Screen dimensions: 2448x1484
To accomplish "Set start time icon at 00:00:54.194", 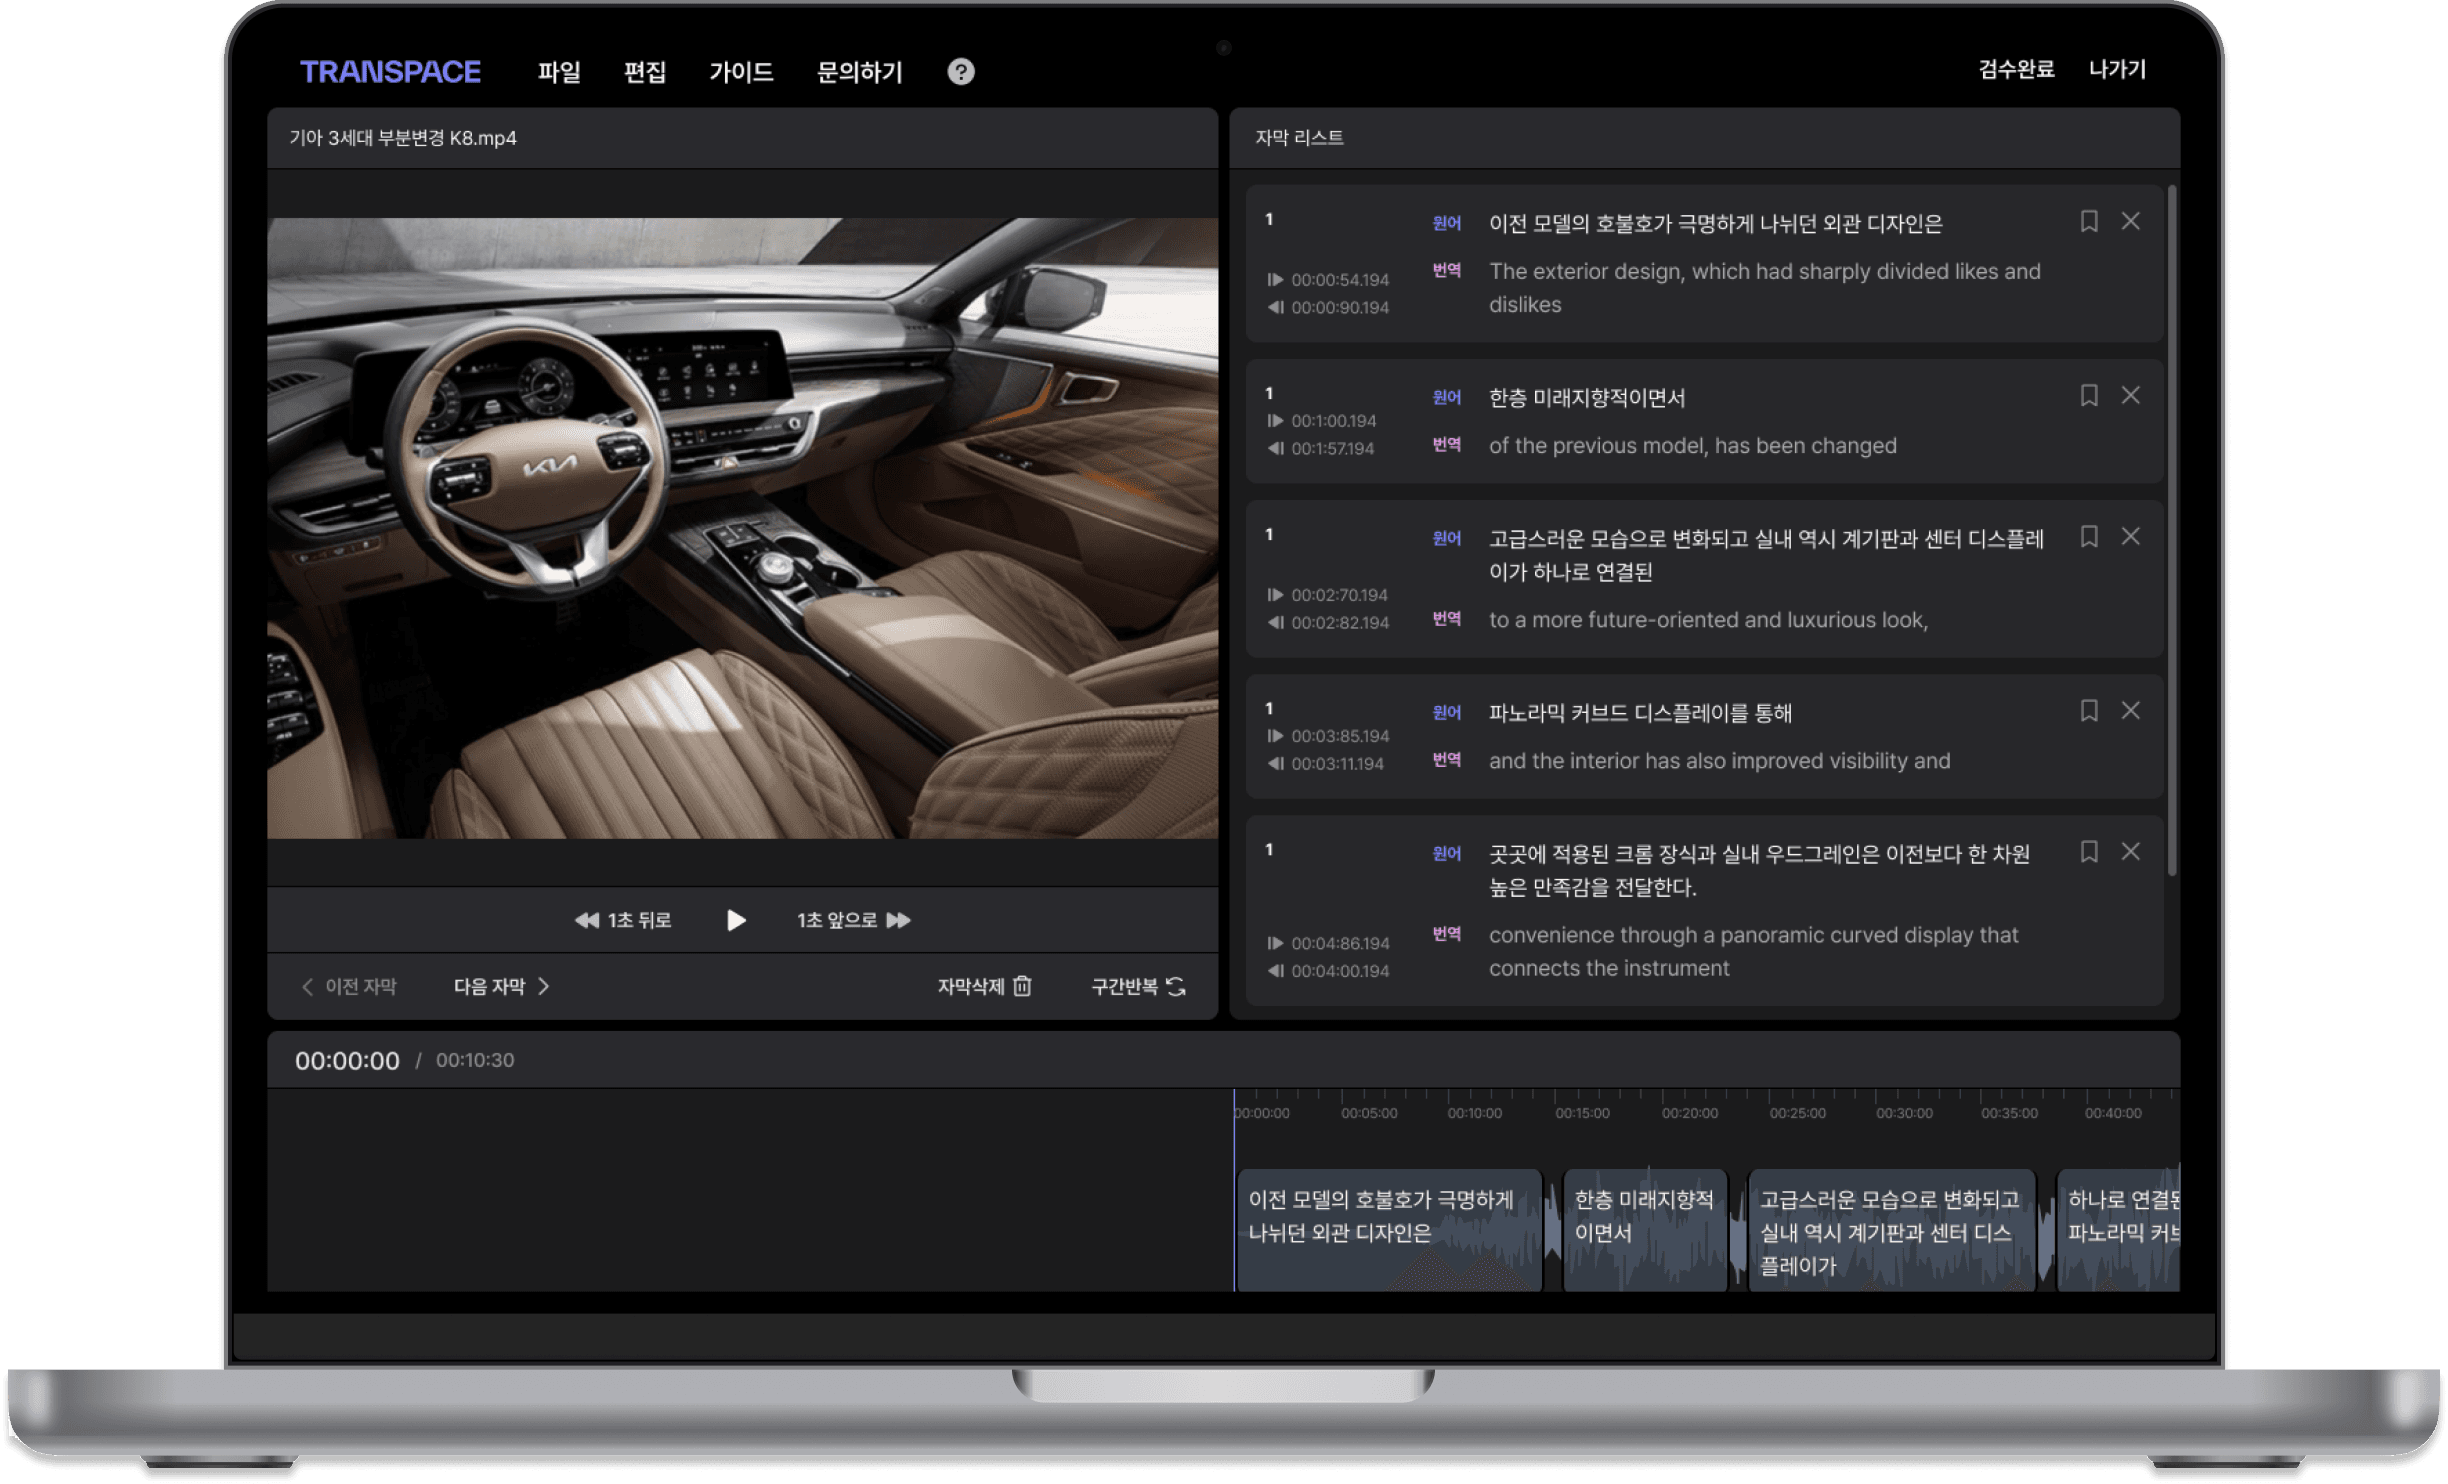I will 1275,280.
